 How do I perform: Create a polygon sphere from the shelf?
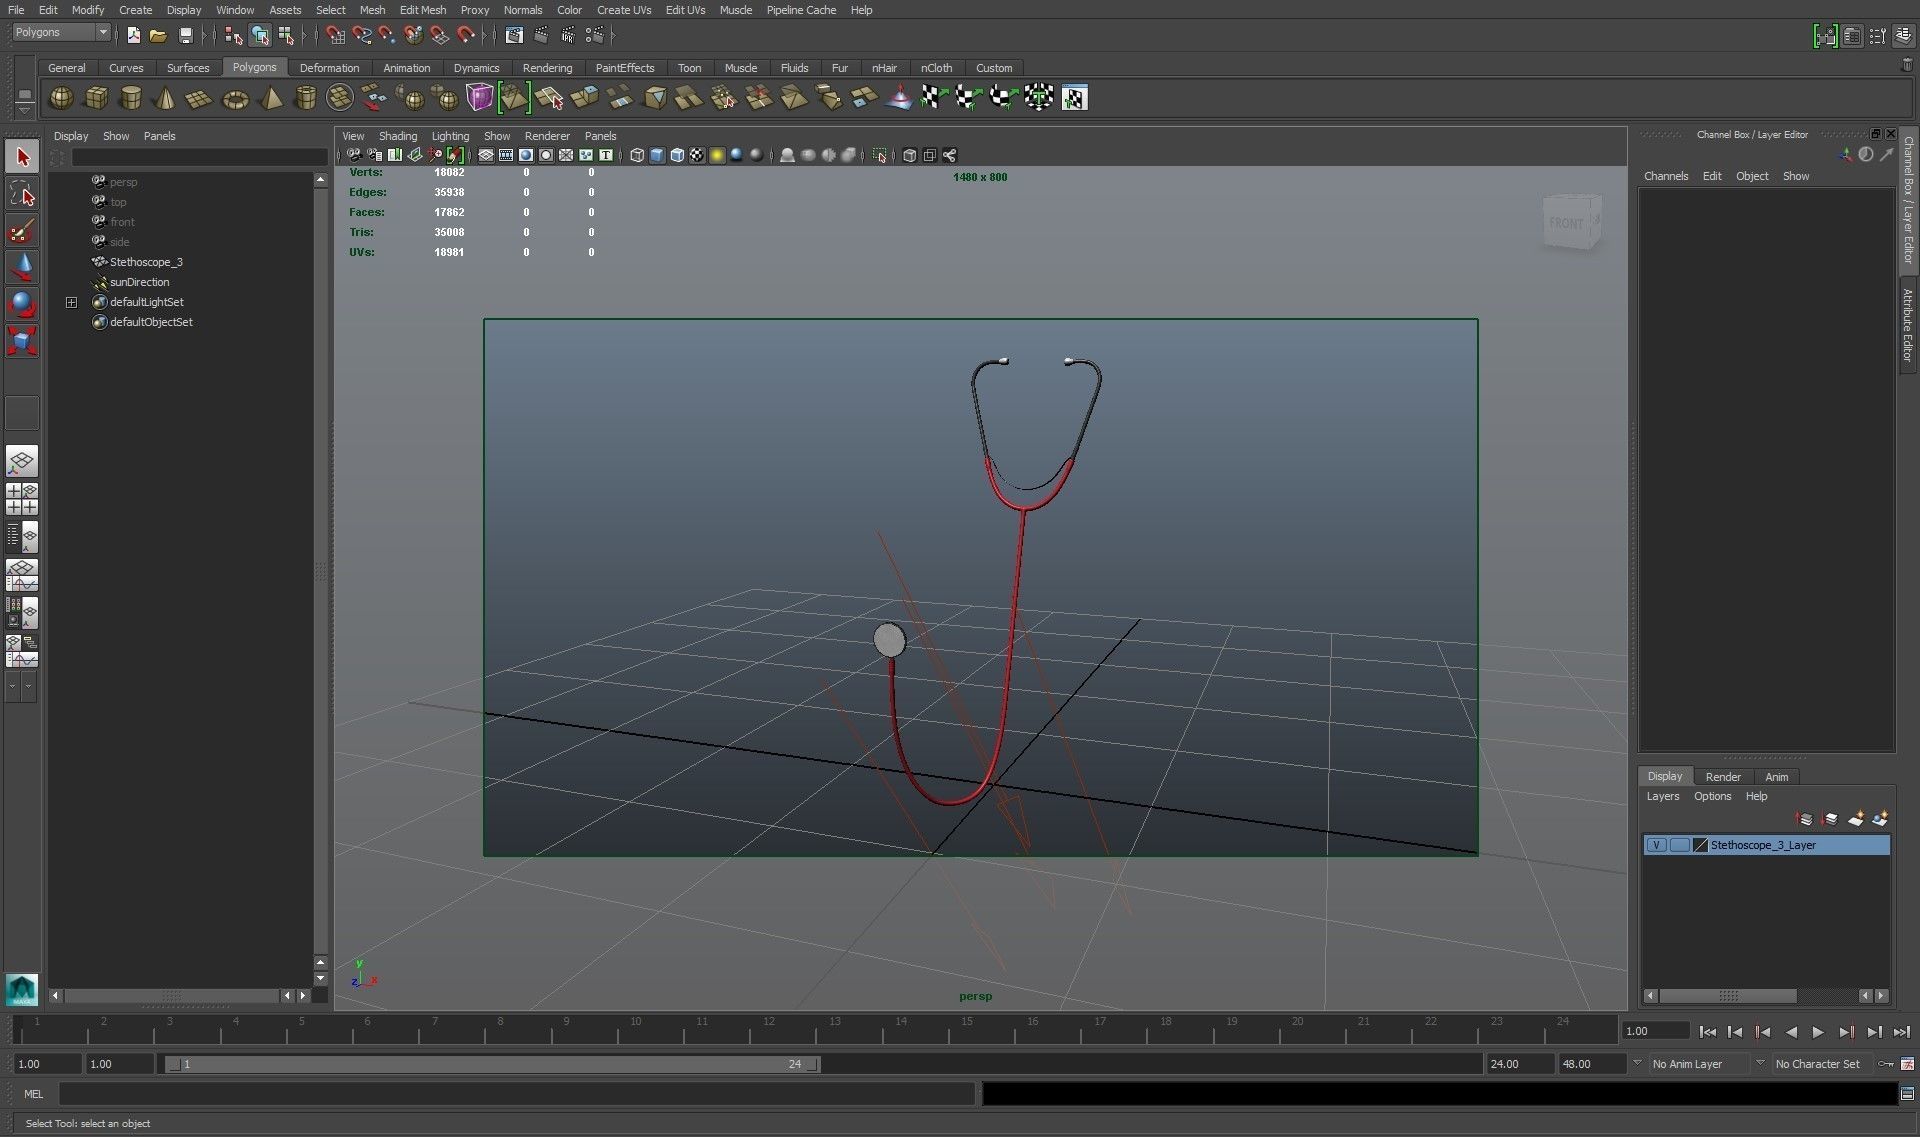click(61, 98)
